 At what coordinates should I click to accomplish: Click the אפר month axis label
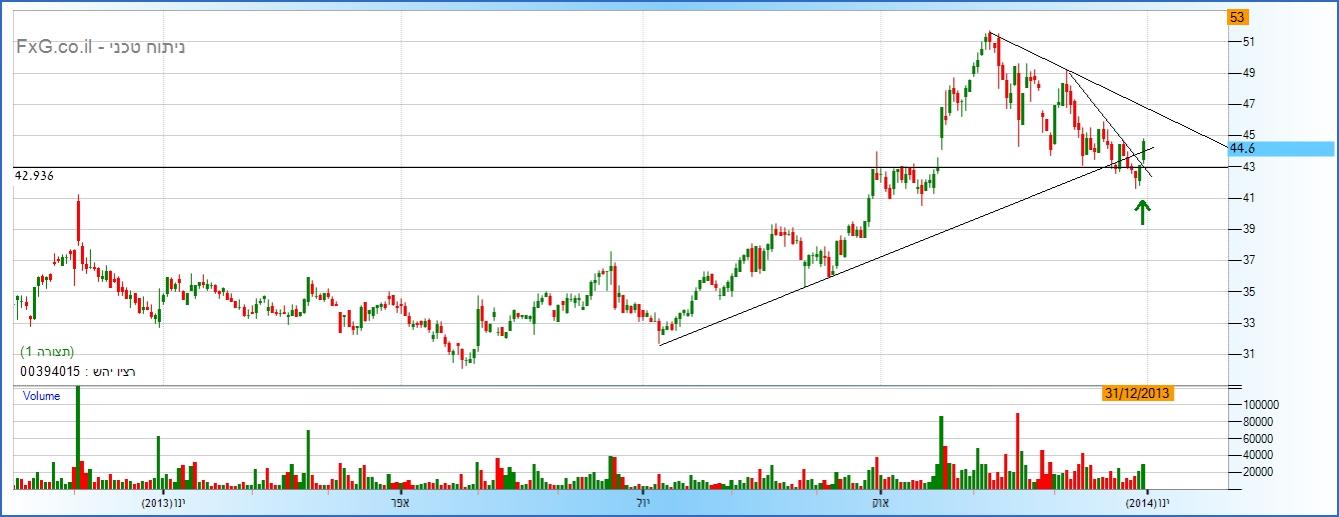point(402,502)
